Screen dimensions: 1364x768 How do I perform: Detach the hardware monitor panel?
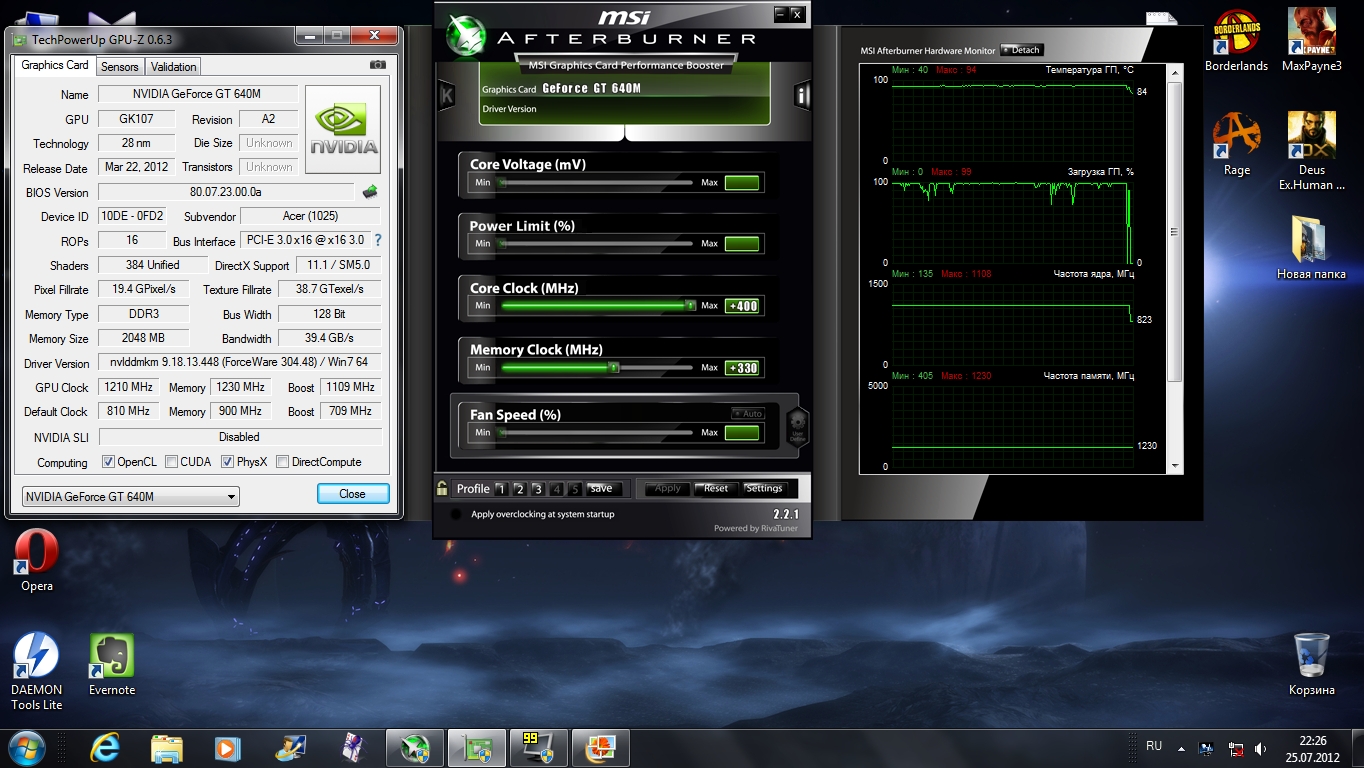tap(1022, 50)
